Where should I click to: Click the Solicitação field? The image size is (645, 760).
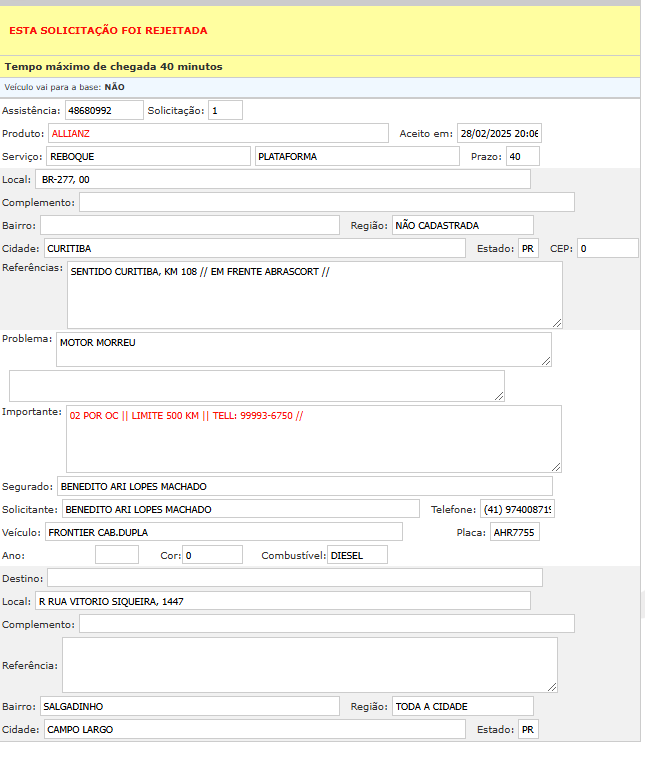(x=225, y=110)
